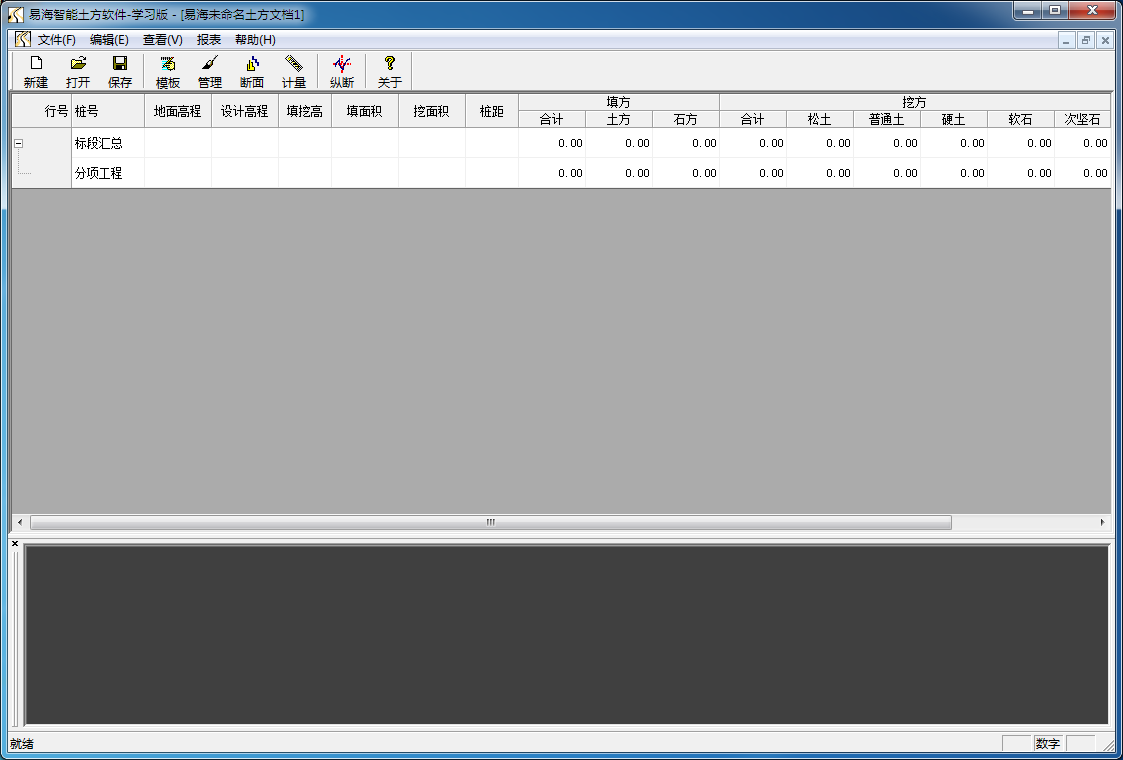Click the 地面高程 cell in 标段汇总 row
Screen dimensions: 1123x760
point(178,143)
